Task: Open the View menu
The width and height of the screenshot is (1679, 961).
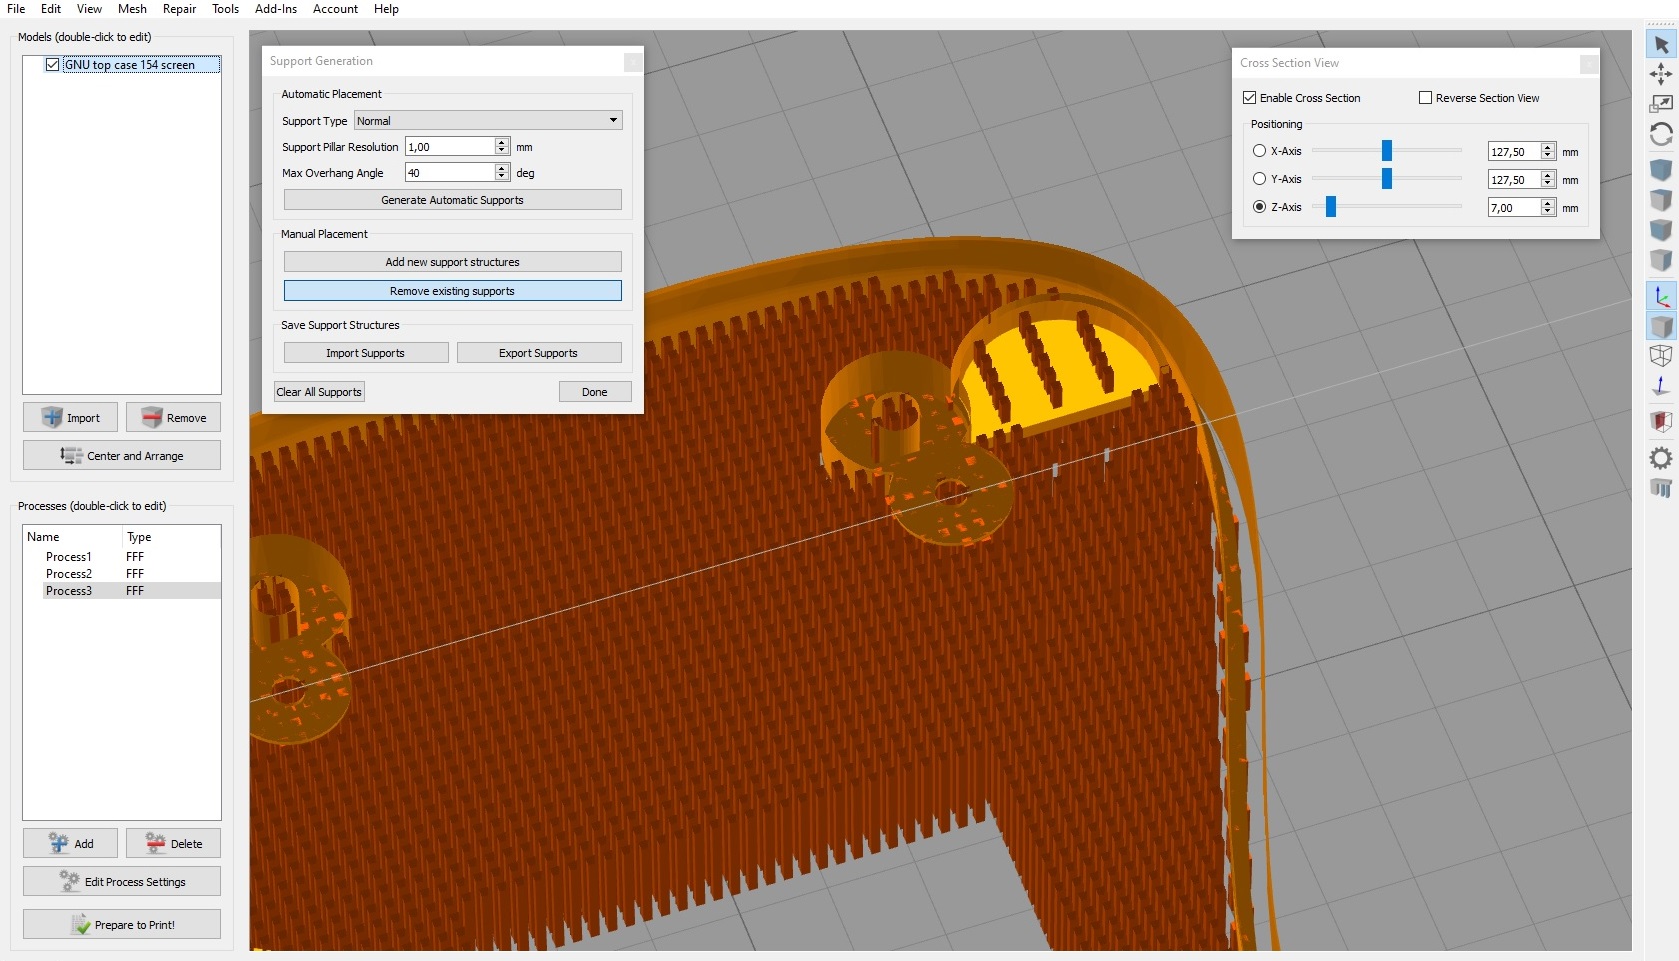Action: pyautogui.click(x=89, y=9)
